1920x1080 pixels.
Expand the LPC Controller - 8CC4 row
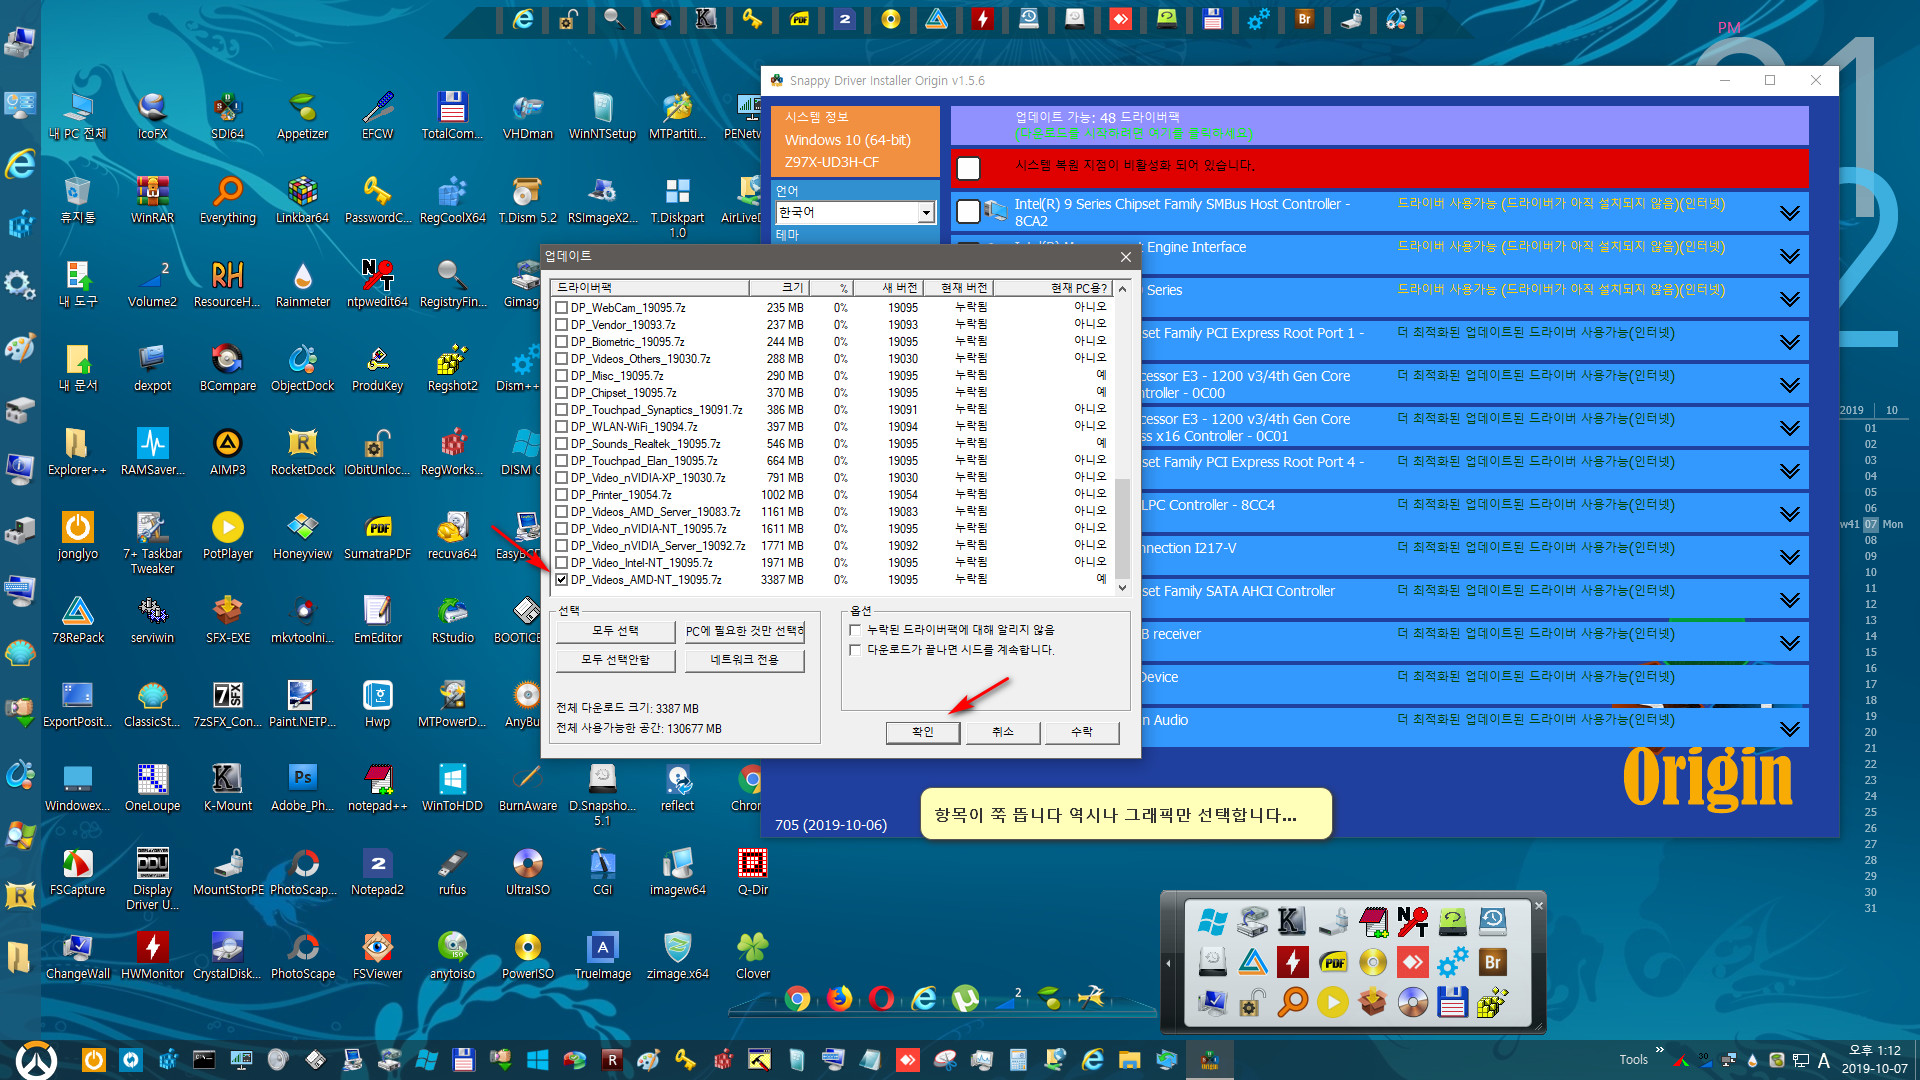pos(1789,514)
